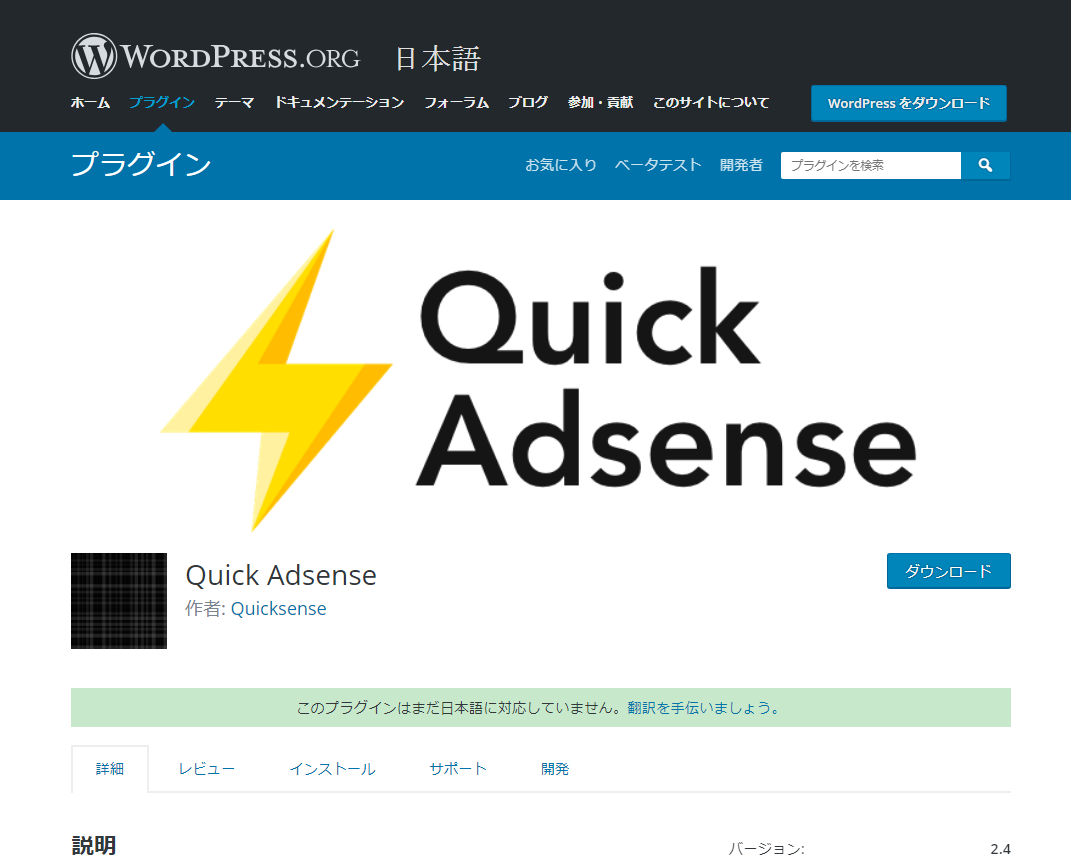Open the 参加・貢献 menu item
1071x861 pixels.
click(x=600, y=103)
